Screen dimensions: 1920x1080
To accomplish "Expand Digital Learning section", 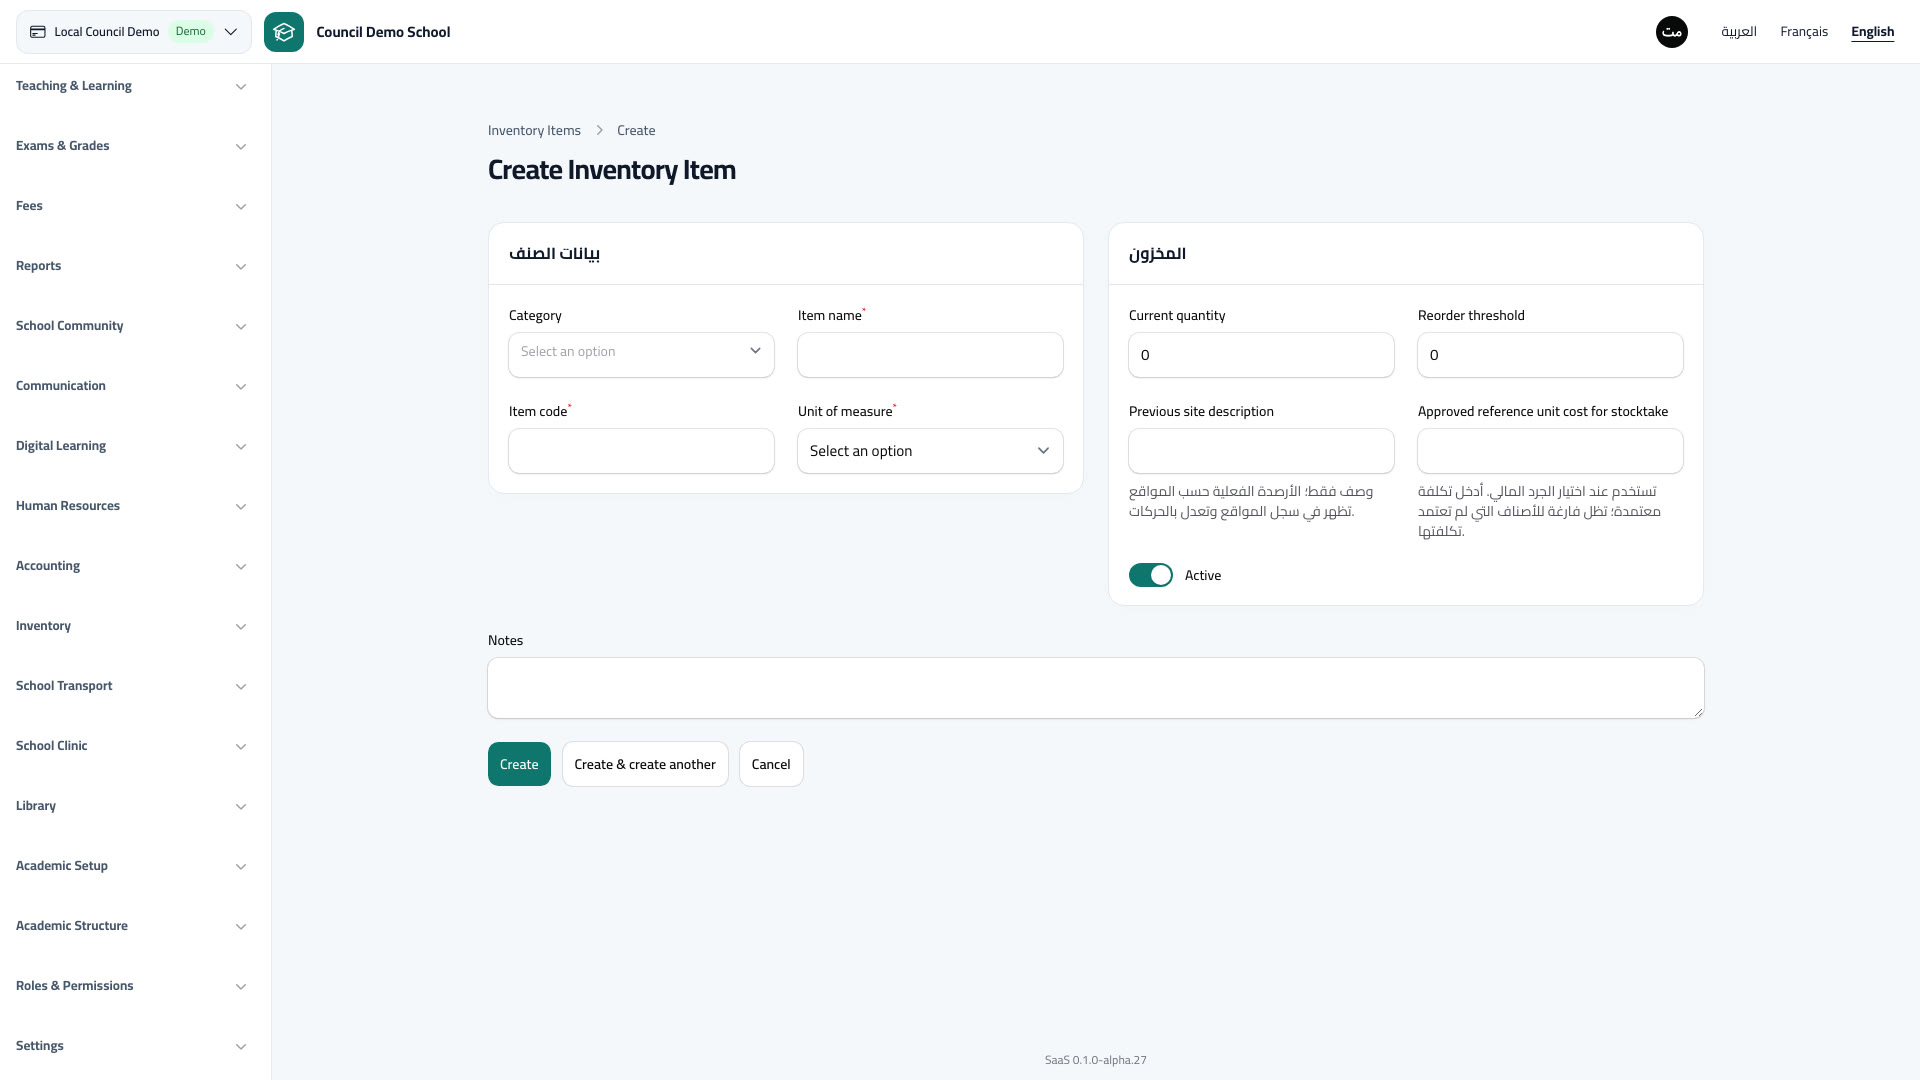I will (131, 446).
